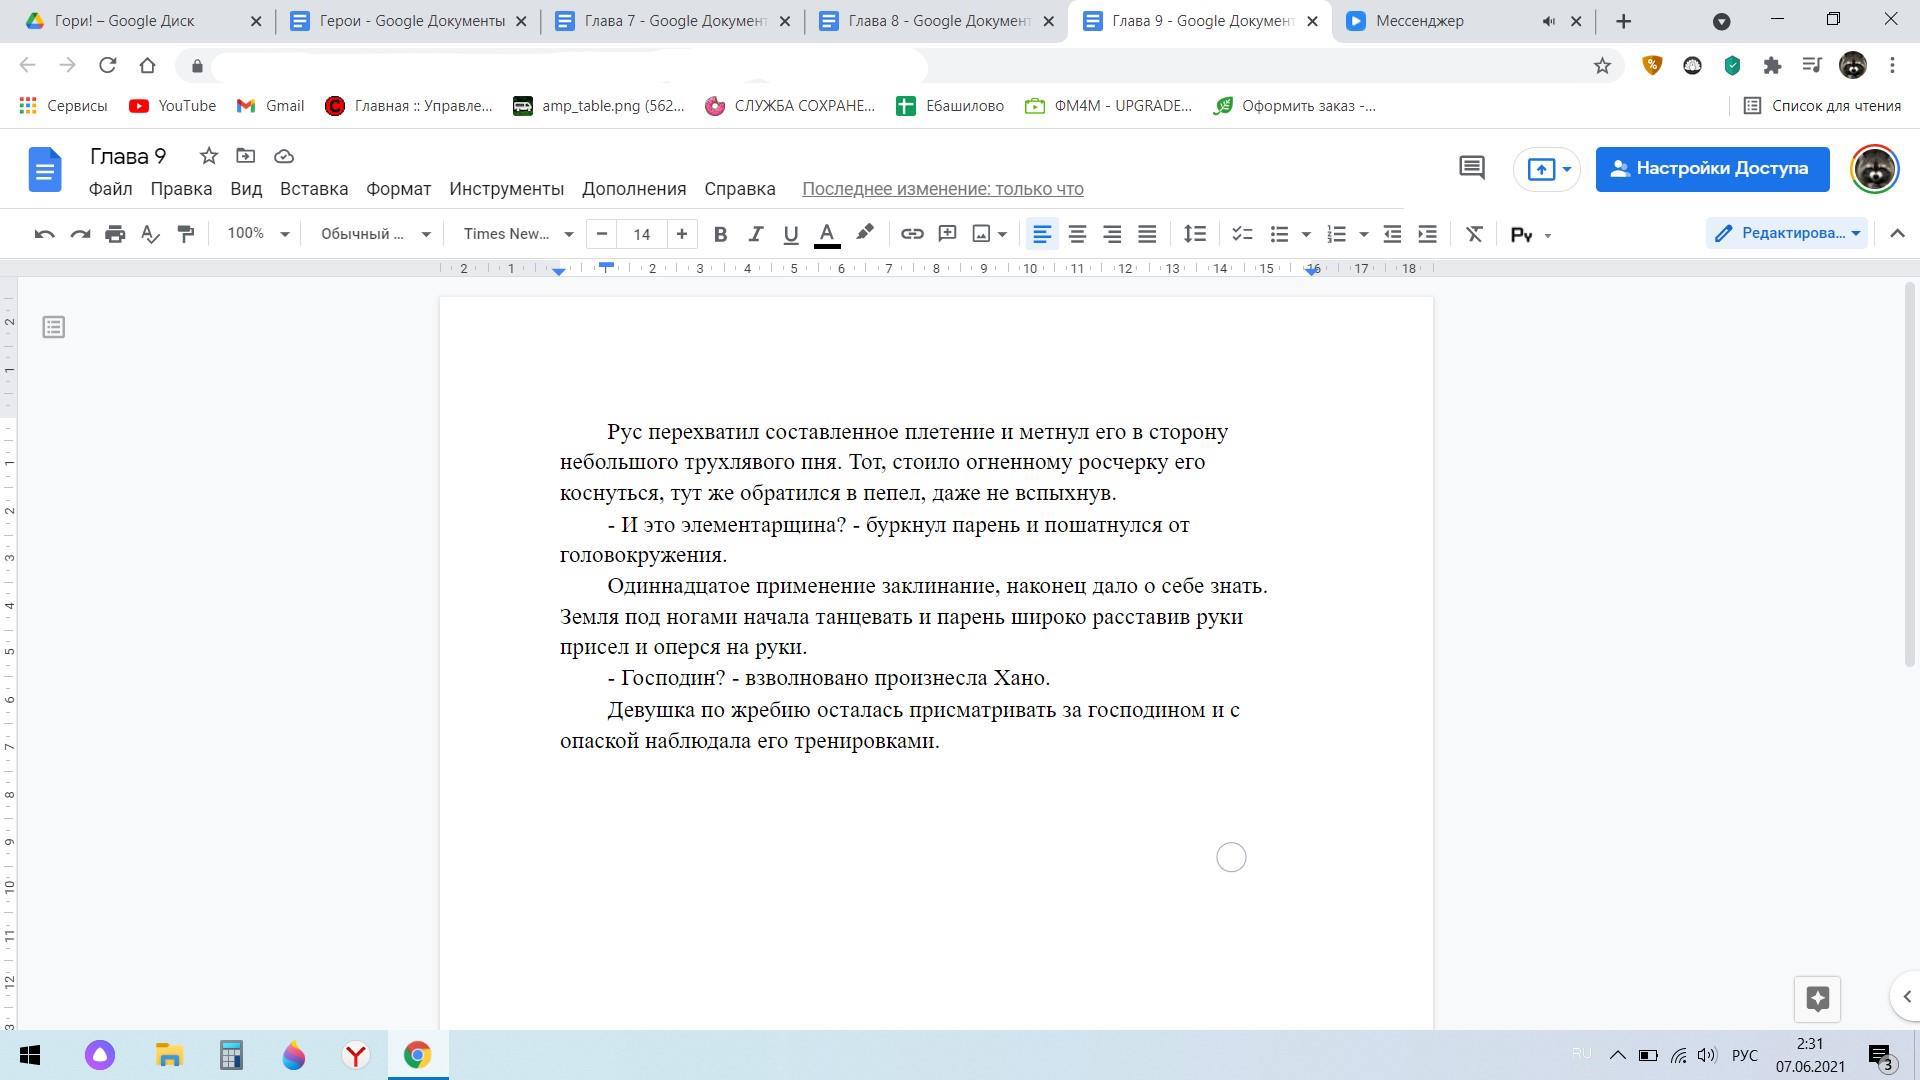Select the paint format tool
Image resolution: width=1920 pixels, height=1080 pixels.
185,234
